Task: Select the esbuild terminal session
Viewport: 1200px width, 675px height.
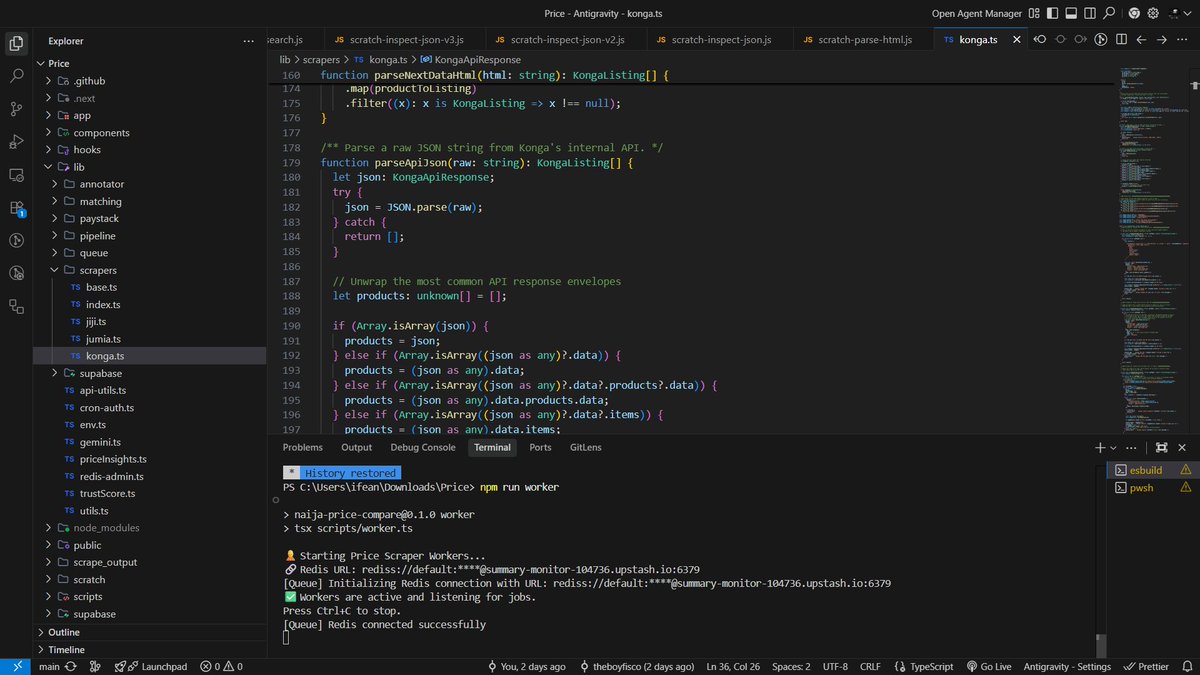Action: click(1152, 469)
